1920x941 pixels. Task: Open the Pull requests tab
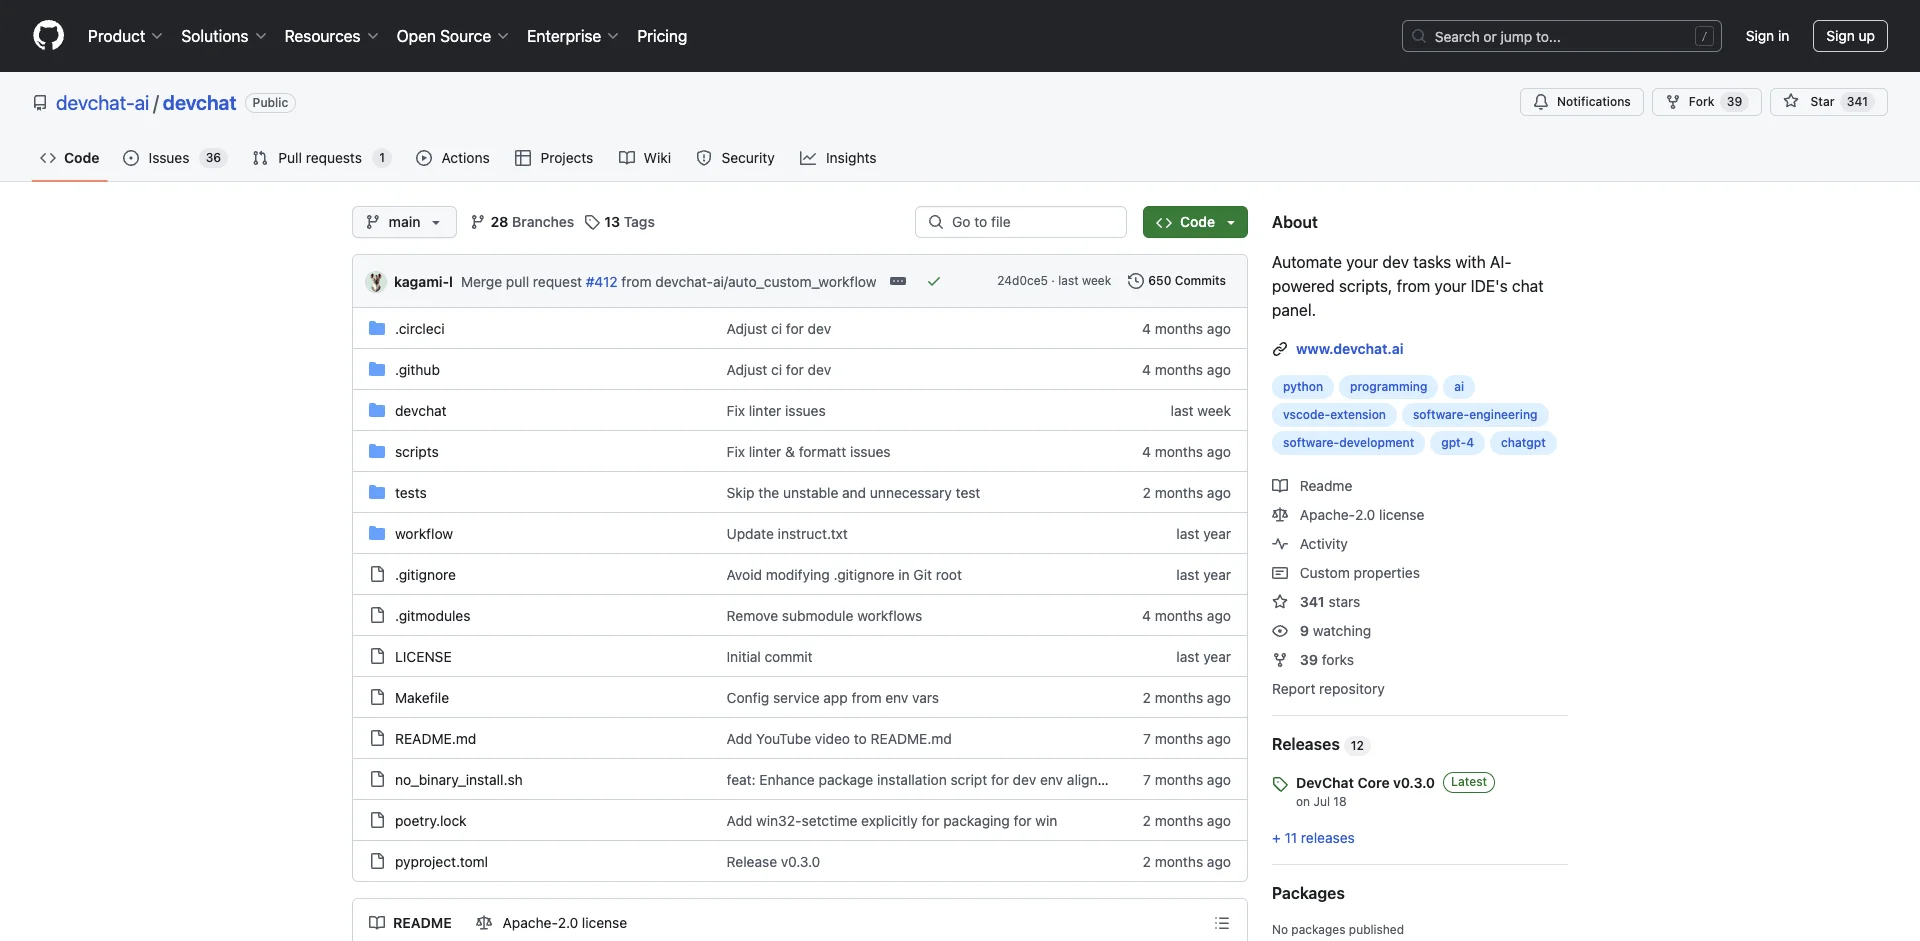coord(321,158)
